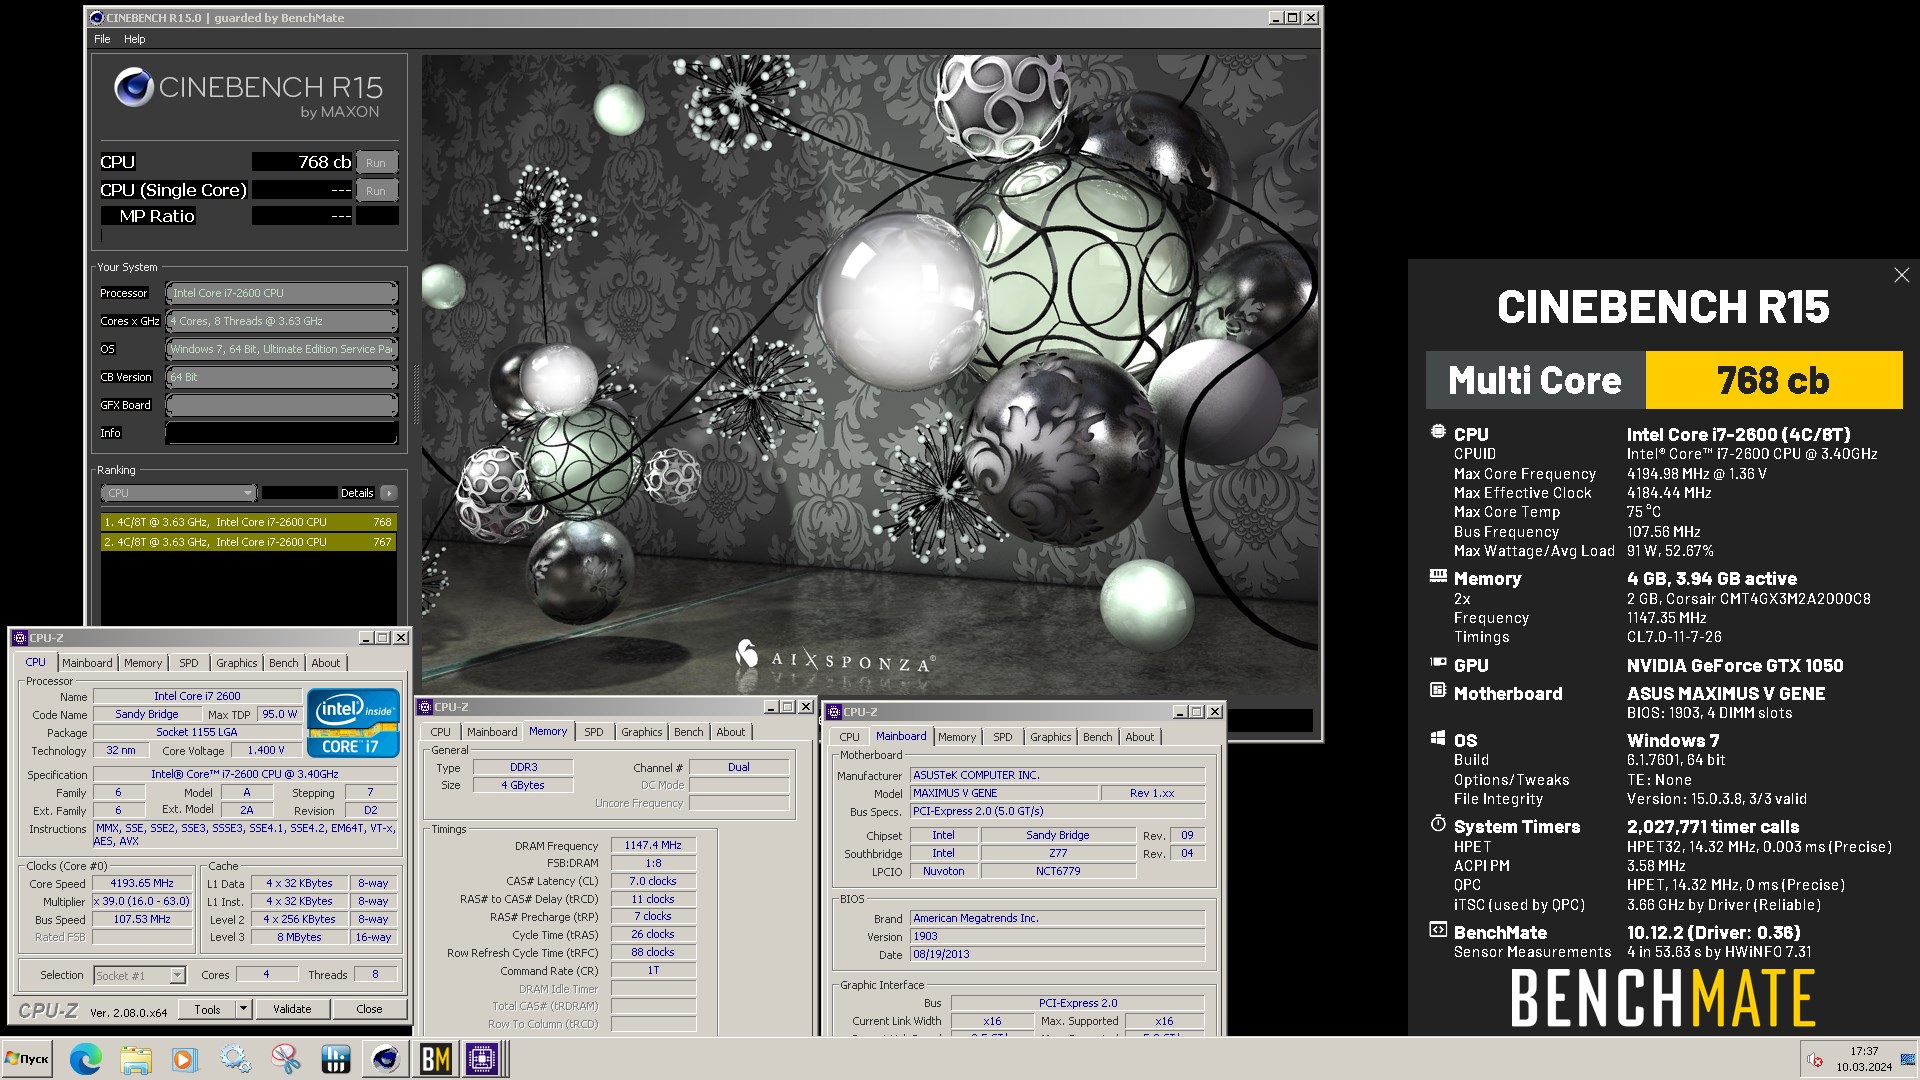Select Memory tab in CPU-Z Mainboard window

point(957,737)
